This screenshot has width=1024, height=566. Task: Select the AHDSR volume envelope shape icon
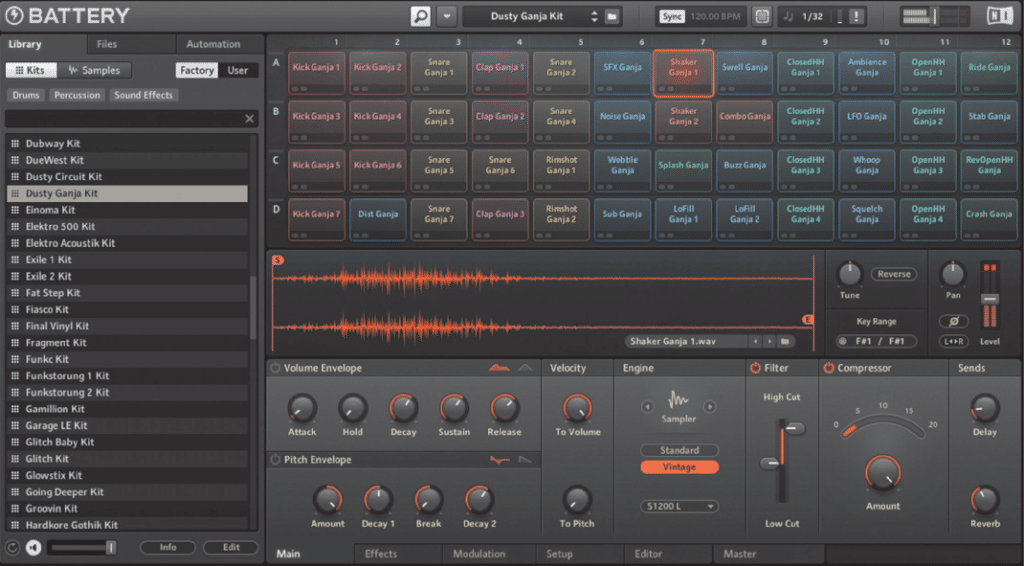point(500,368)
